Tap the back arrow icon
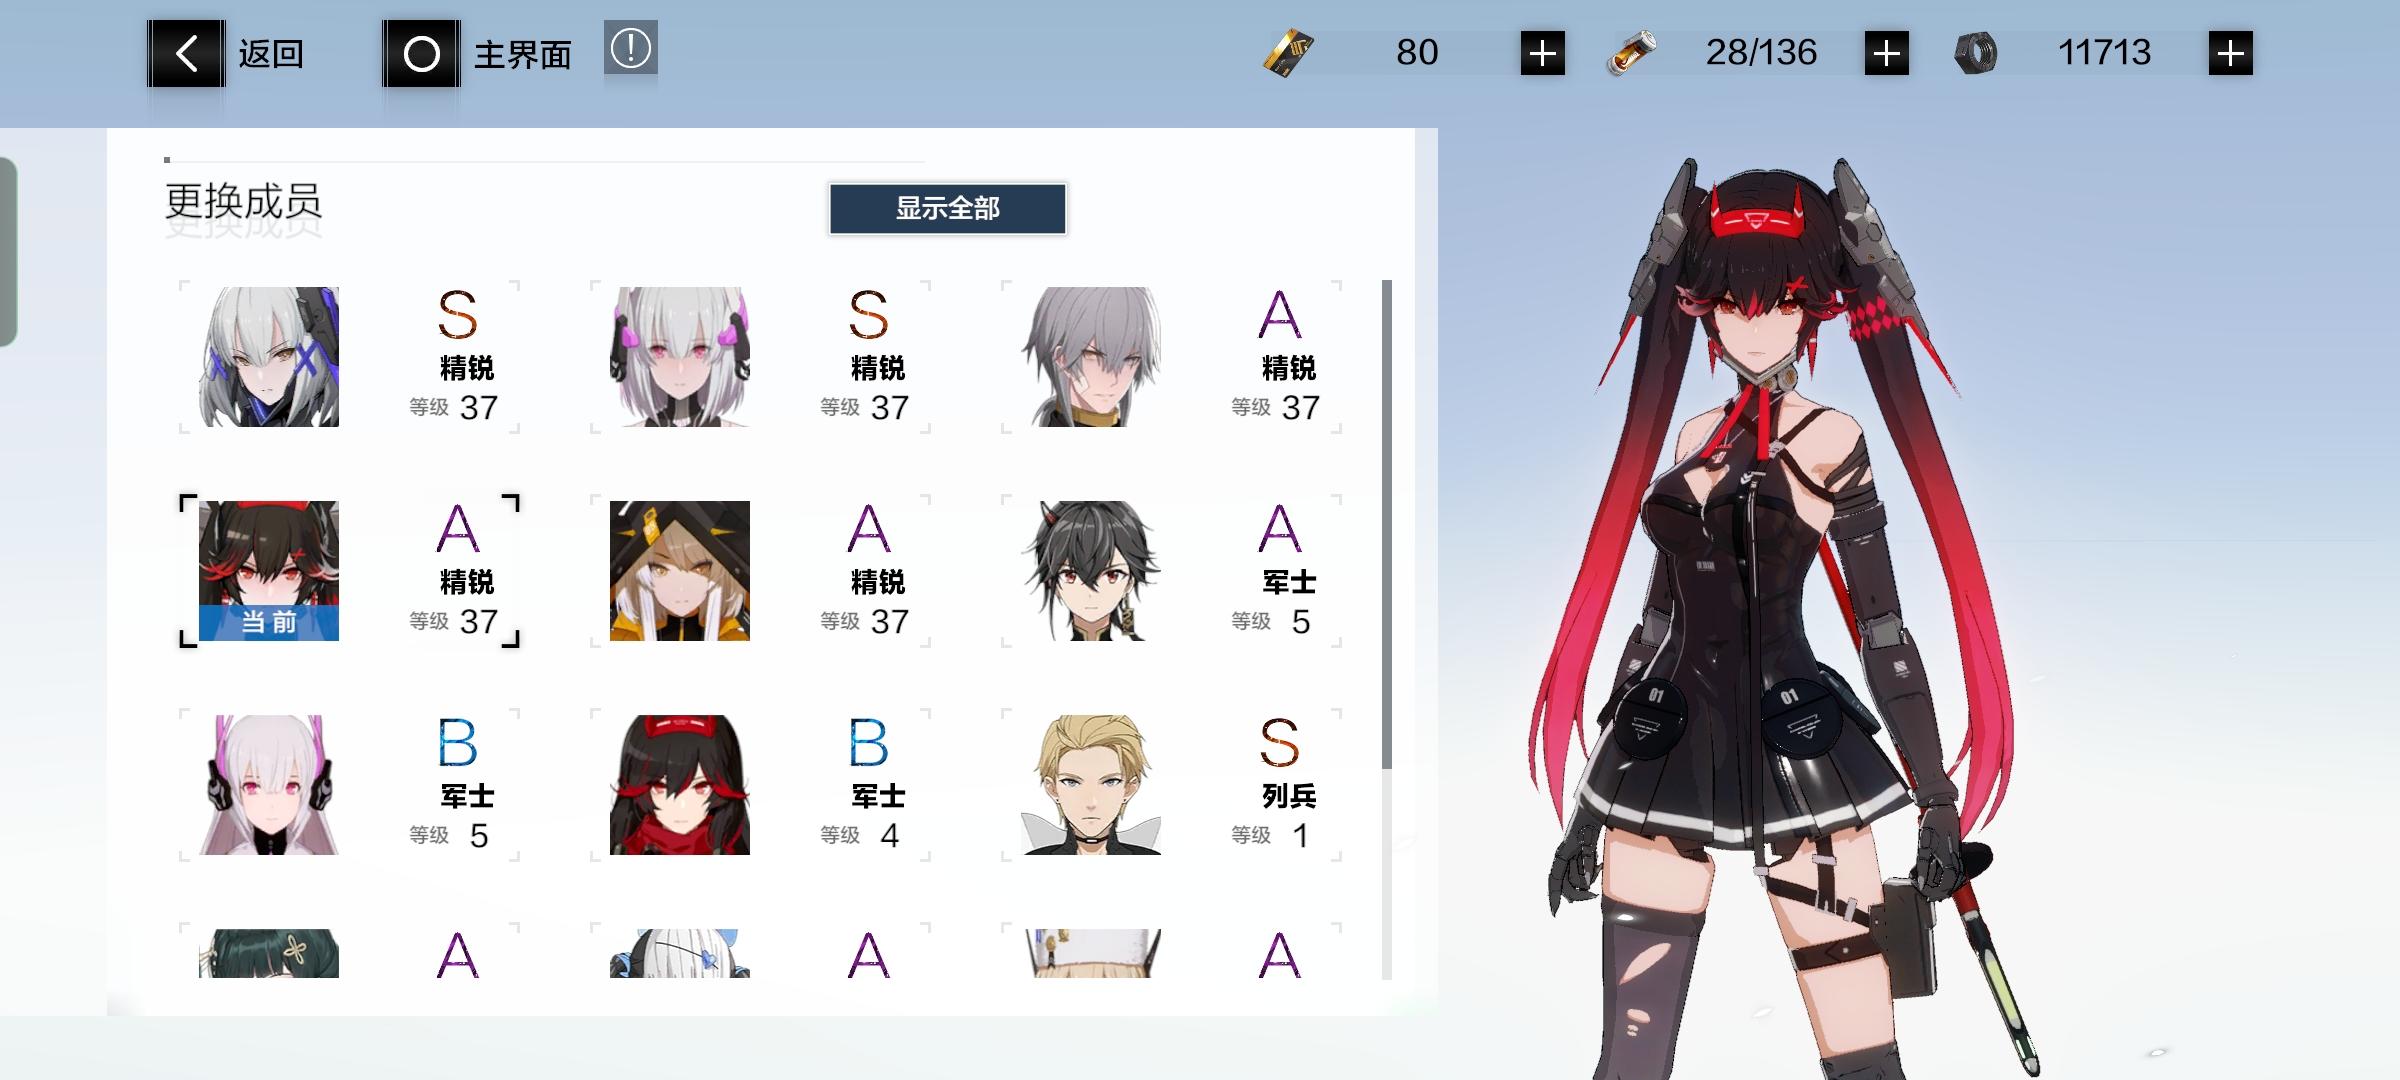Image resolution: width=2400 pixels, height=1080 pixels. point(187,53)
